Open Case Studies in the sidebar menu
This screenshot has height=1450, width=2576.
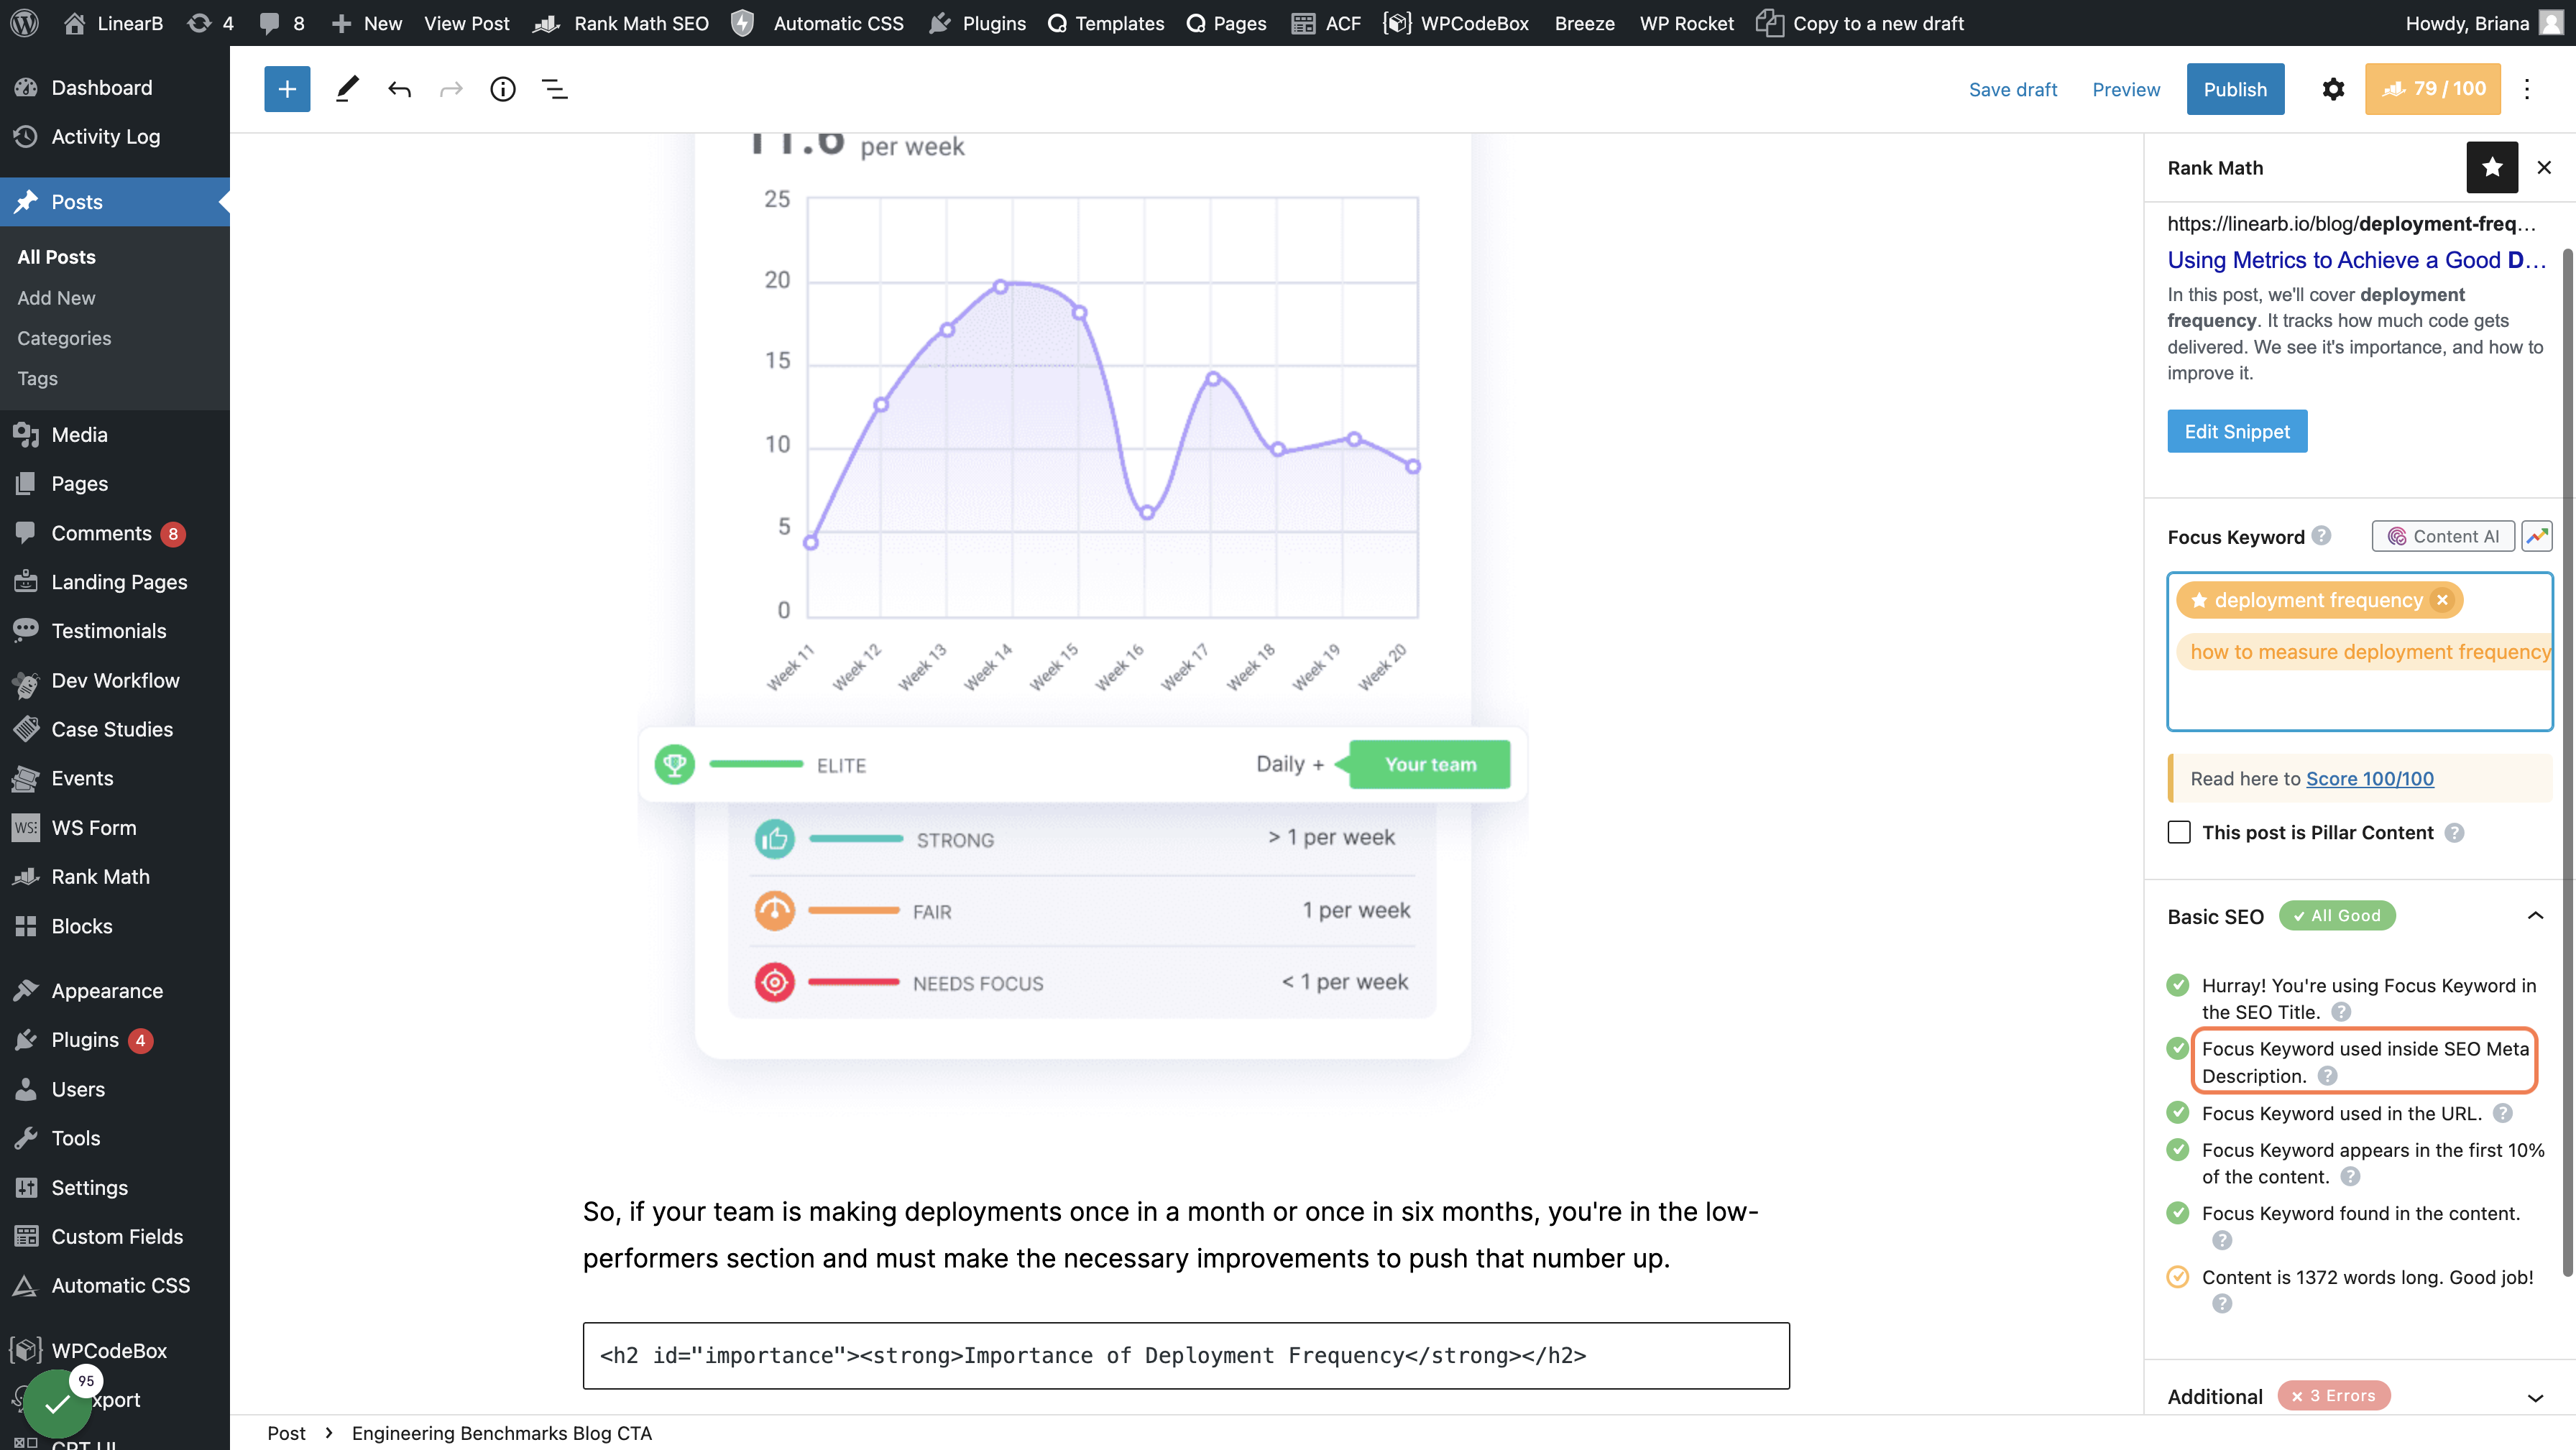(112, 729)
